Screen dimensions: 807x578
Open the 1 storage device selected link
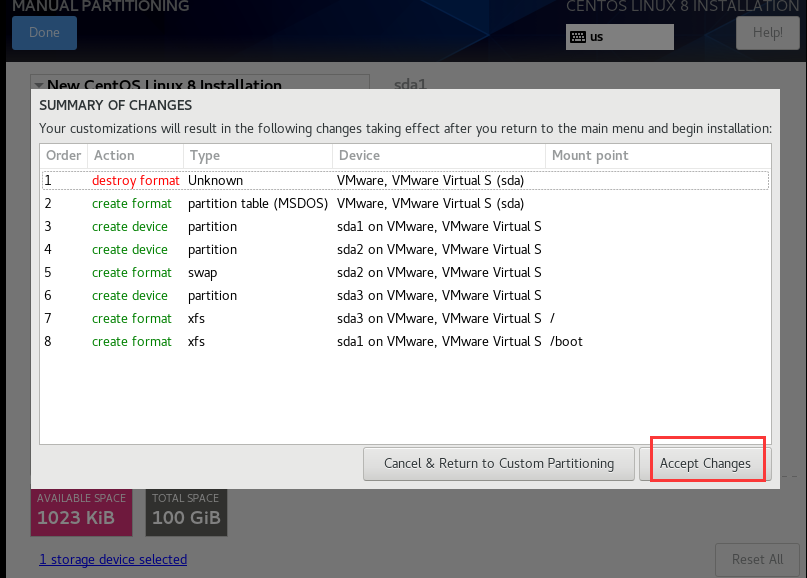pos(113,559)
